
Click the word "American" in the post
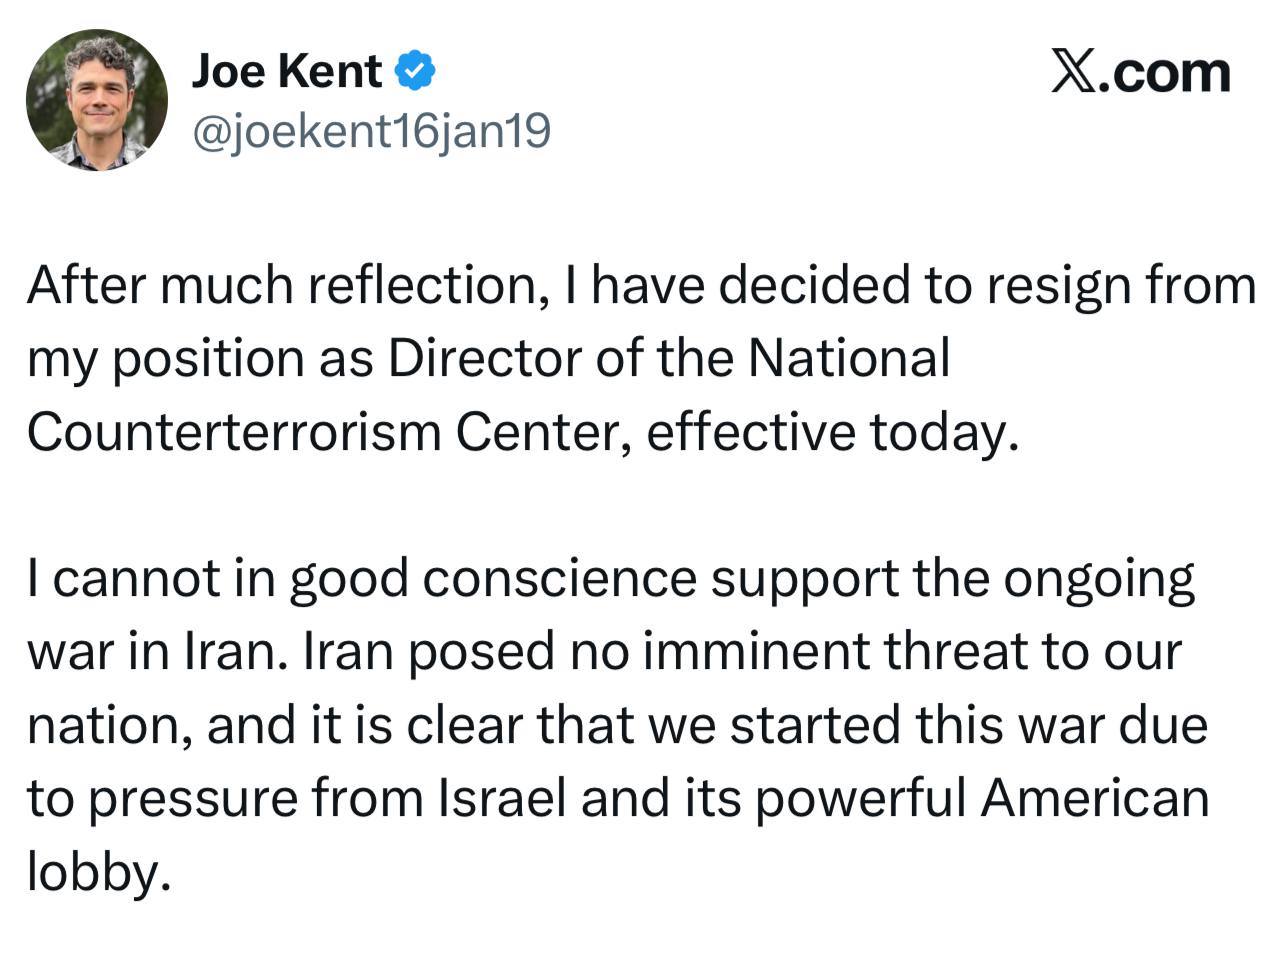click(x=1094, y=798)
